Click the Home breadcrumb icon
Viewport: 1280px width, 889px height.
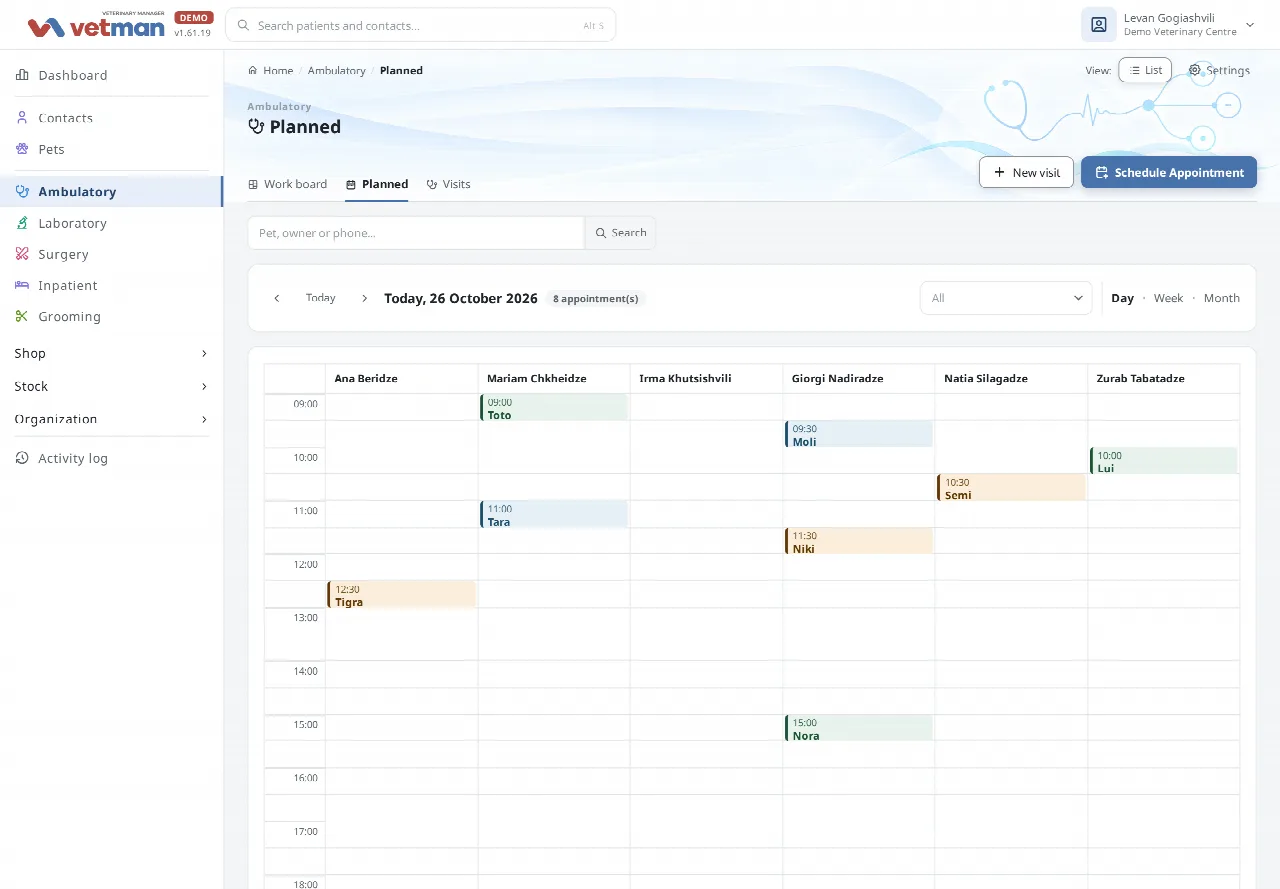pos(253,70)
